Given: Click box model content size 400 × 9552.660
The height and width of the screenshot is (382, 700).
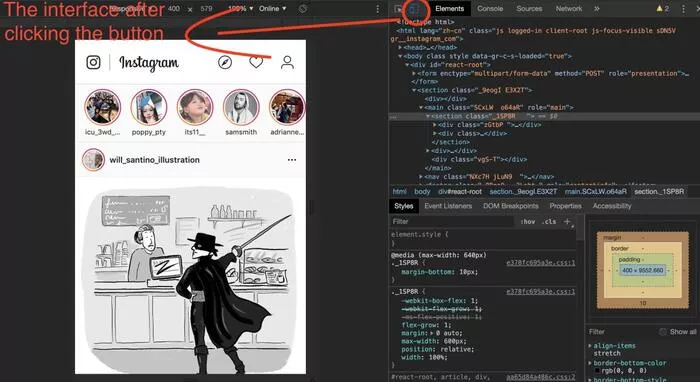Looking at the screenshot, I should click(642, 270).
